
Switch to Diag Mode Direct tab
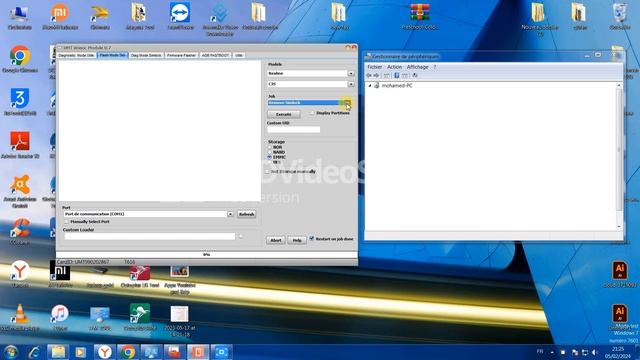(146, 55)
